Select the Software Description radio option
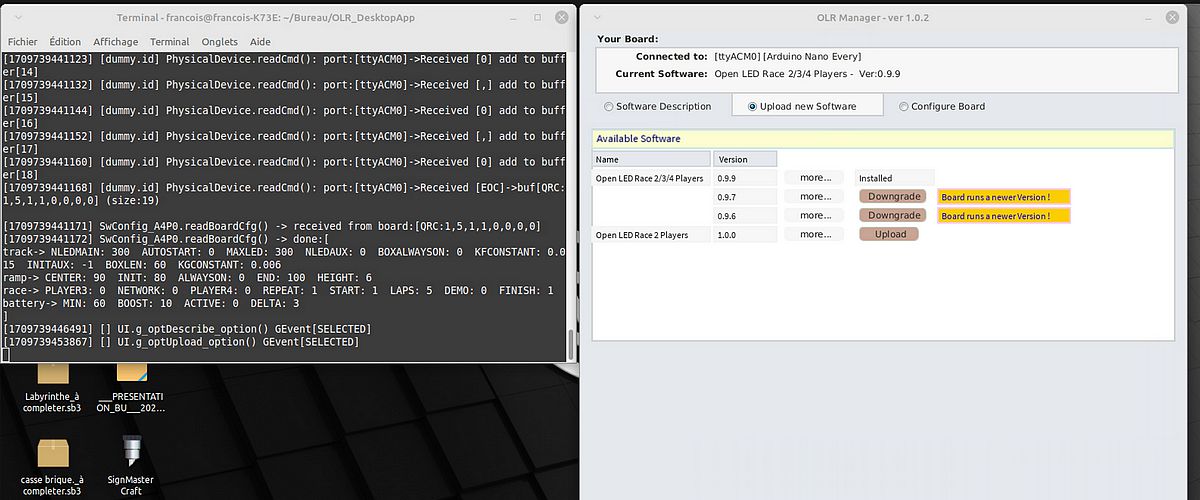The image size is (1200, 500). 658,106
